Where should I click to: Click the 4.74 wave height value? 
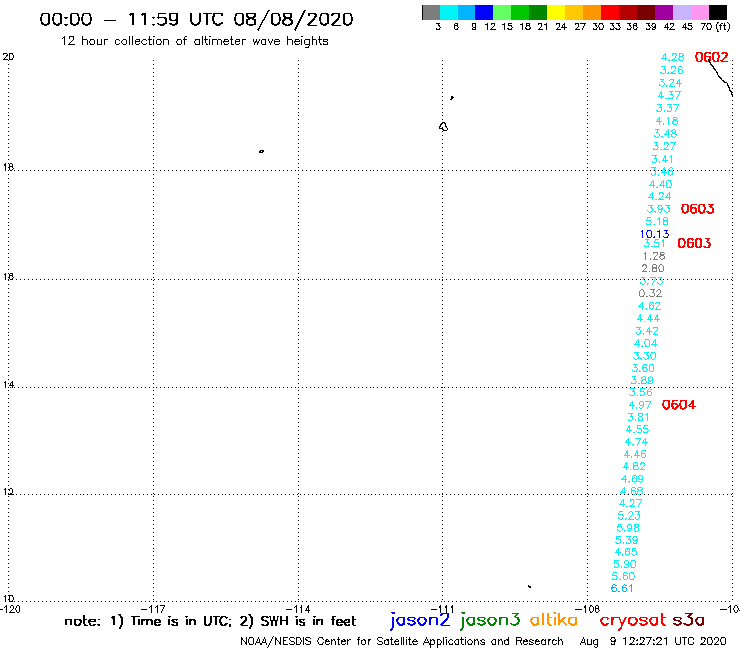tap(636, 442)
